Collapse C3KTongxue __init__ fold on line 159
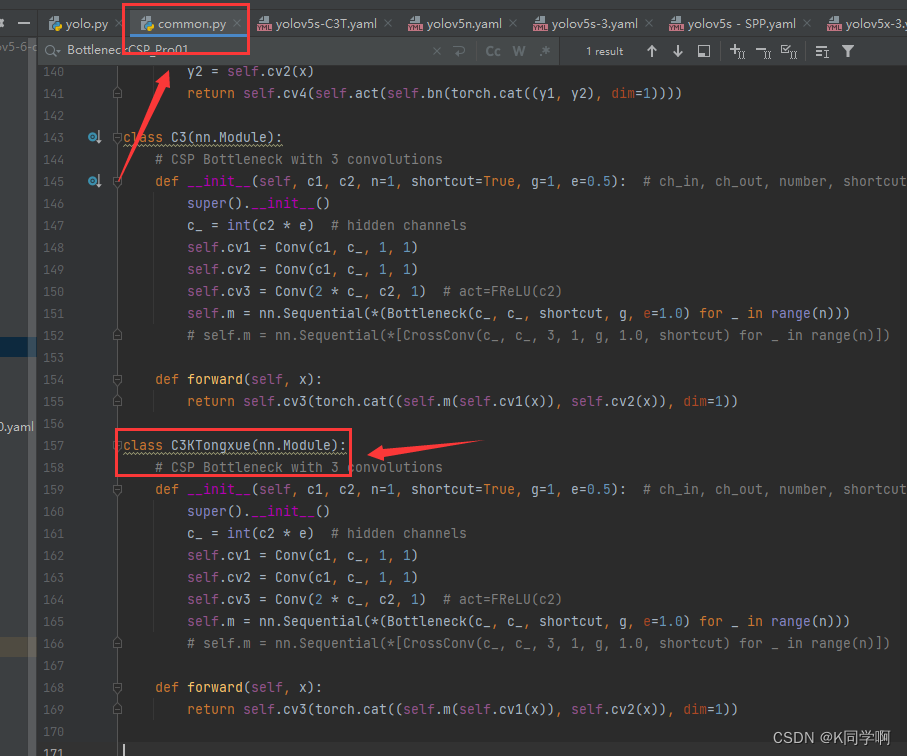The width and height of the screenshot is (907, 756). (x=117, y=489)
